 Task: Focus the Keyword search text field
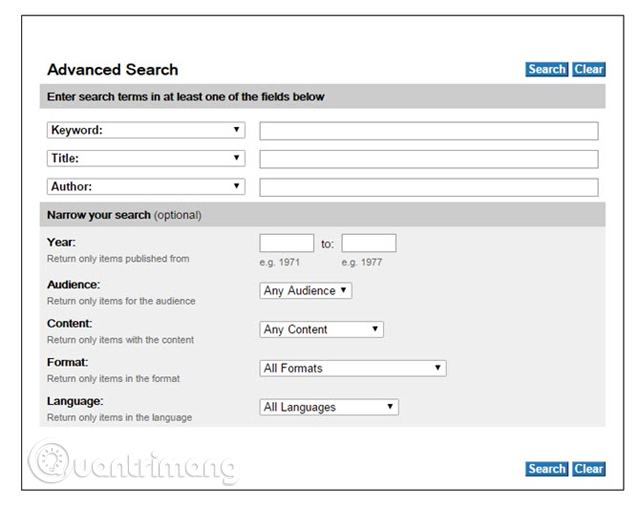coord(428,131)
